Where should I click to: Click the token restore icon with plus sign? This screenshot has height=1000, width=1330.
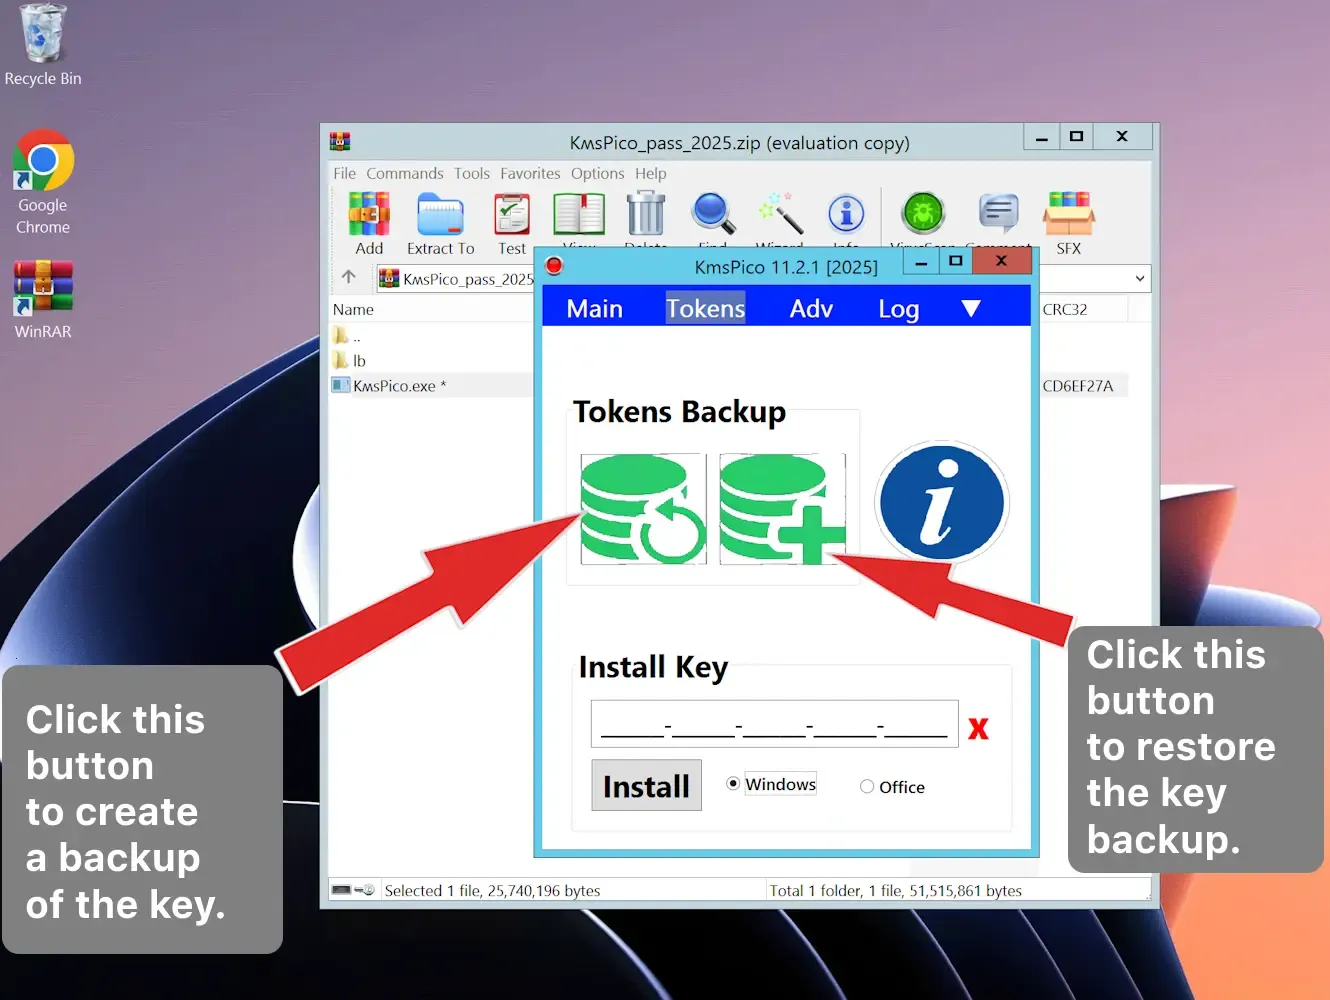(782, 510)
